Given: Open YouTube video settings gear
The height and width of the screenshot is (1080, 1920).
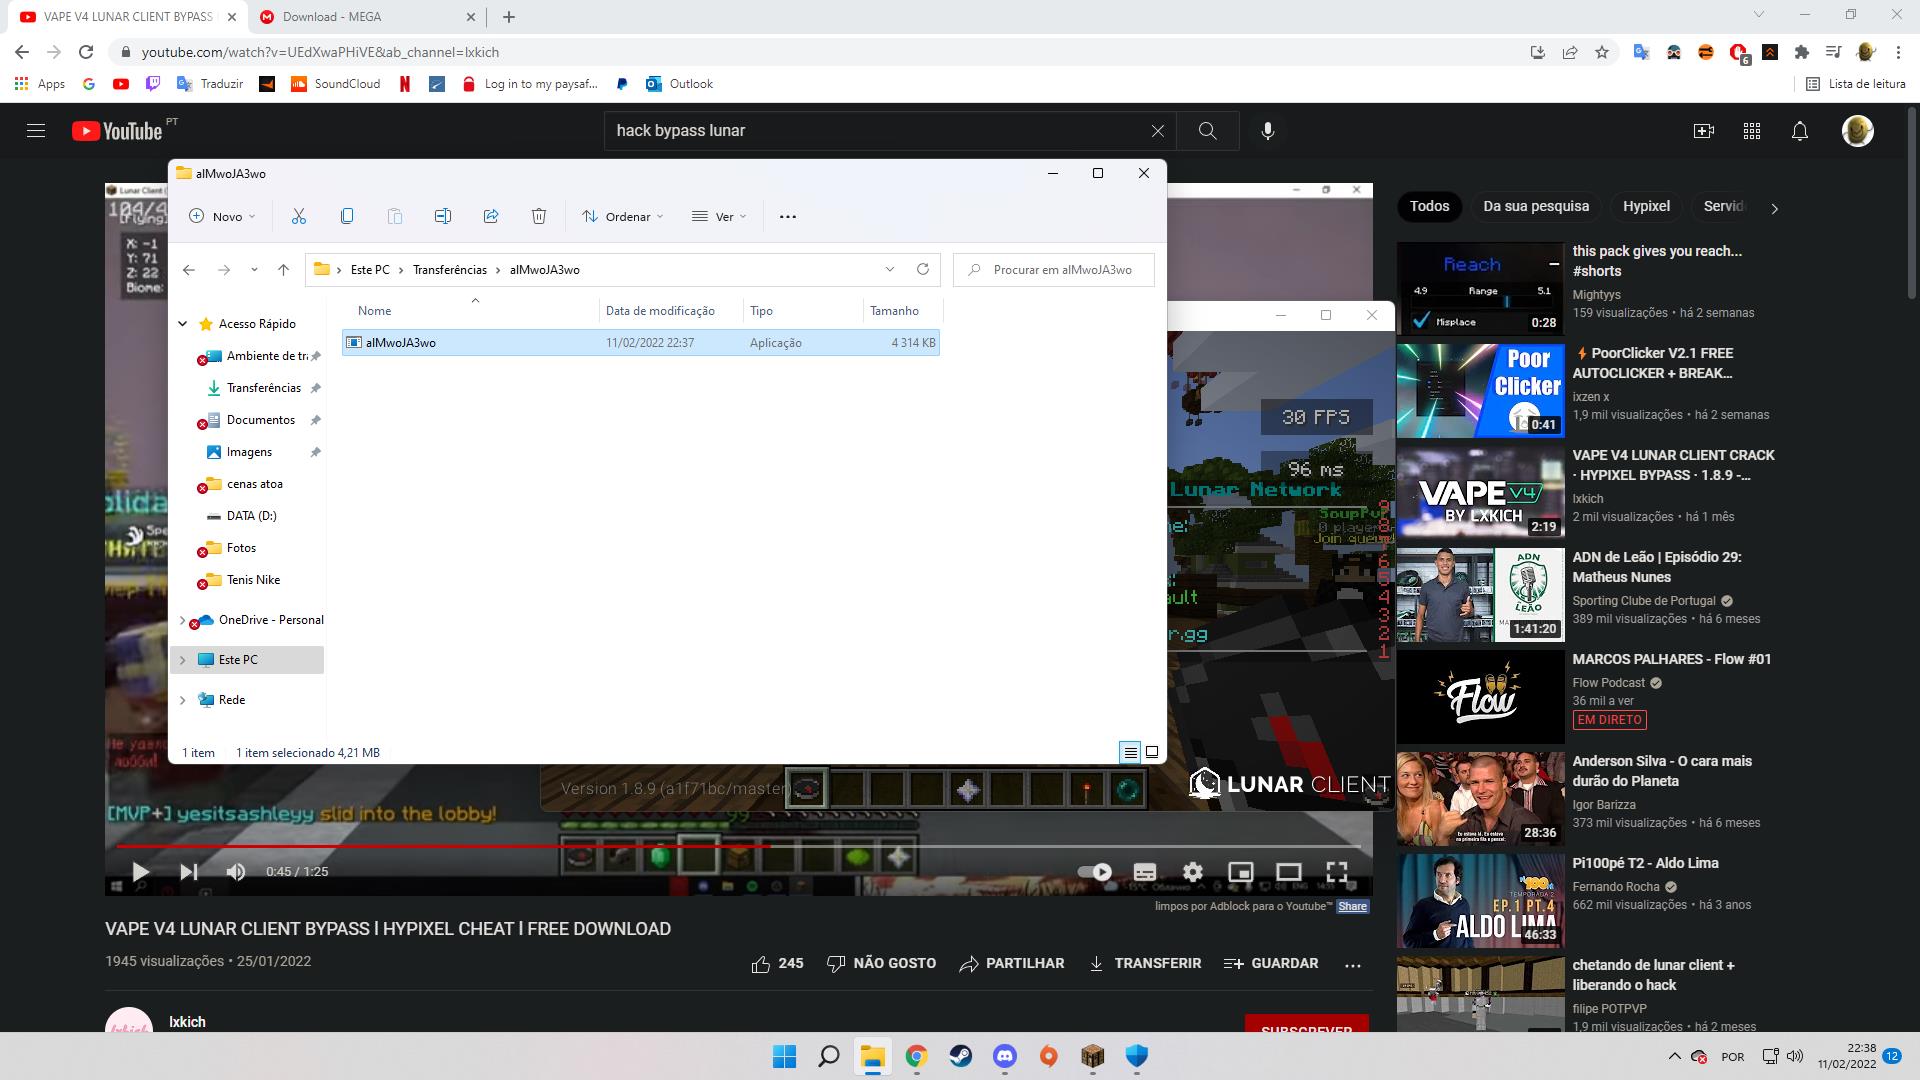Looking at the screenshot, I should 1192,872.
